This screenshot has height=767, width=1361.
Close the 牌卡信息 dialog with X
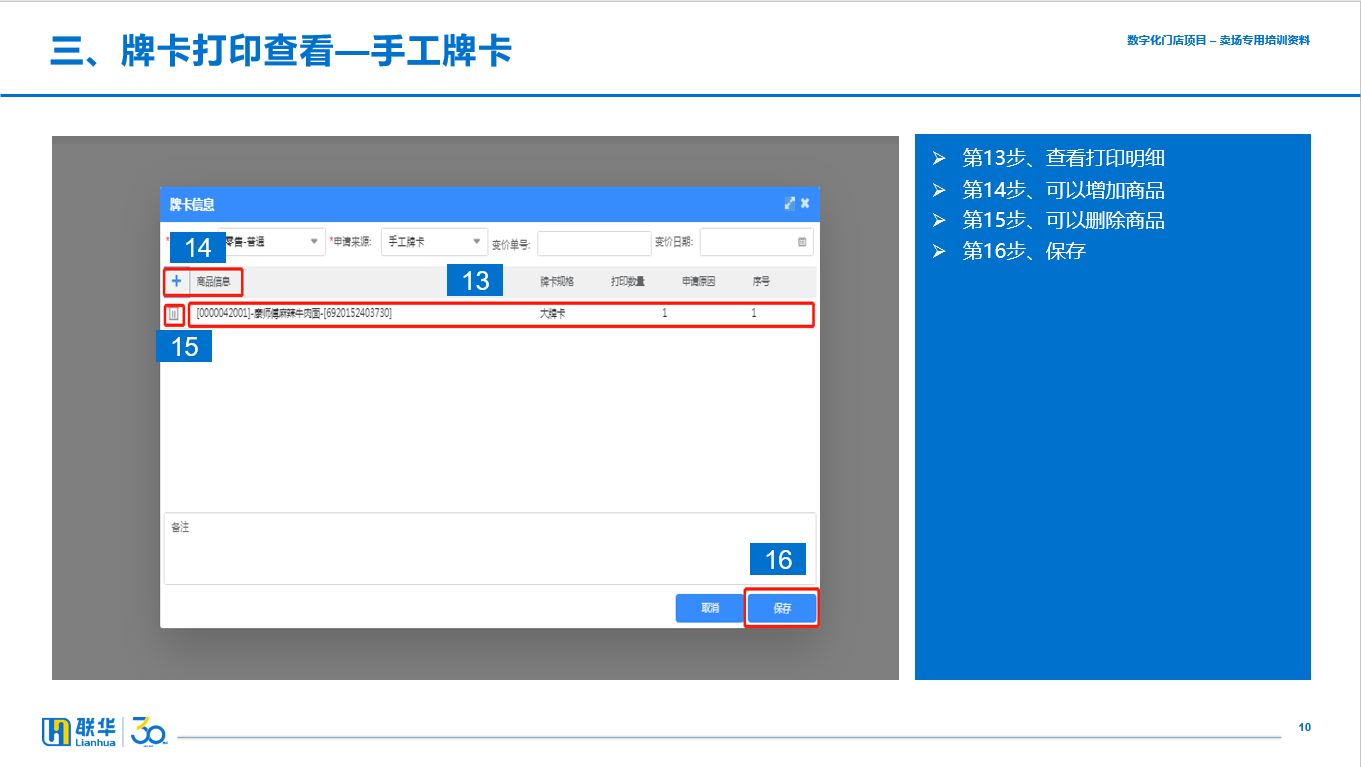click(805, 204)
